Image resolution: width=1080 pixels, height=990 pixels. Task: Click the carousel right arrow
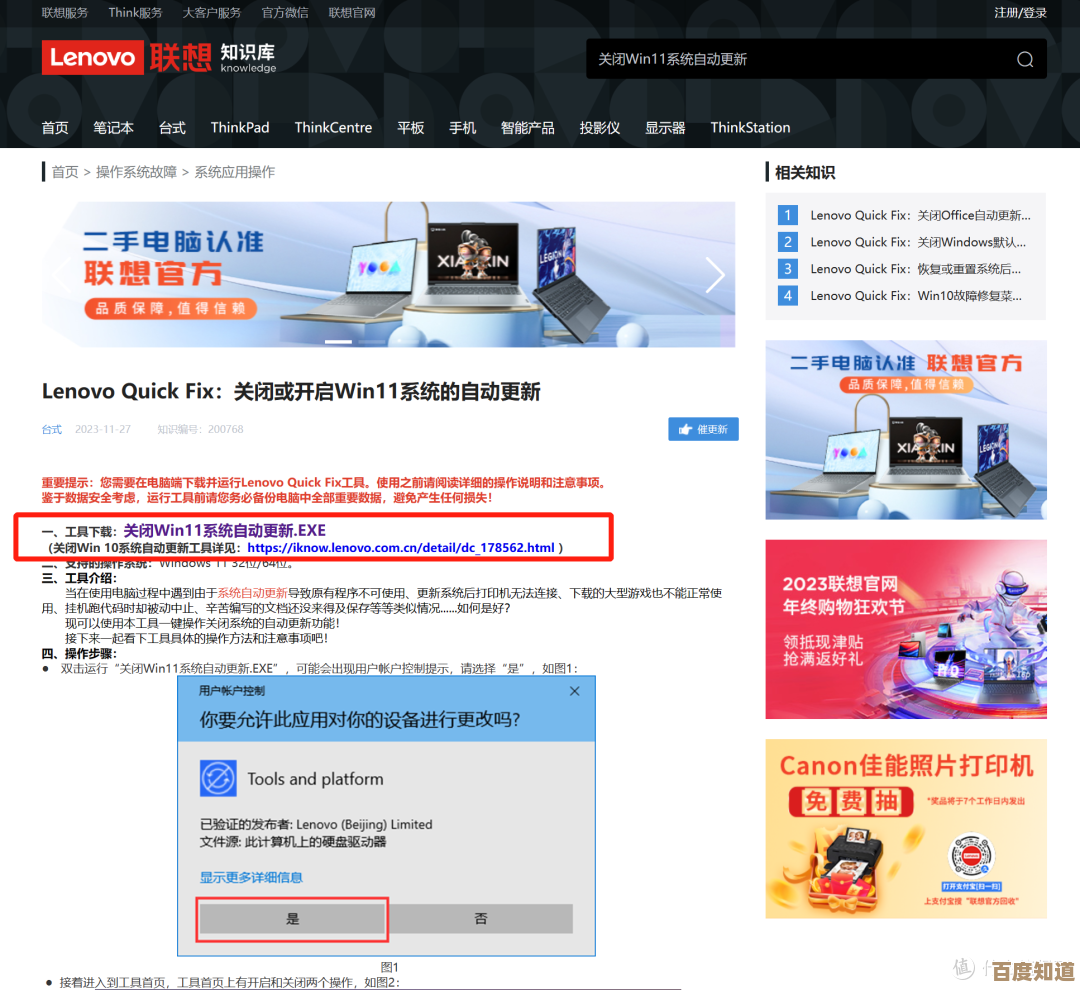(716, 274)
